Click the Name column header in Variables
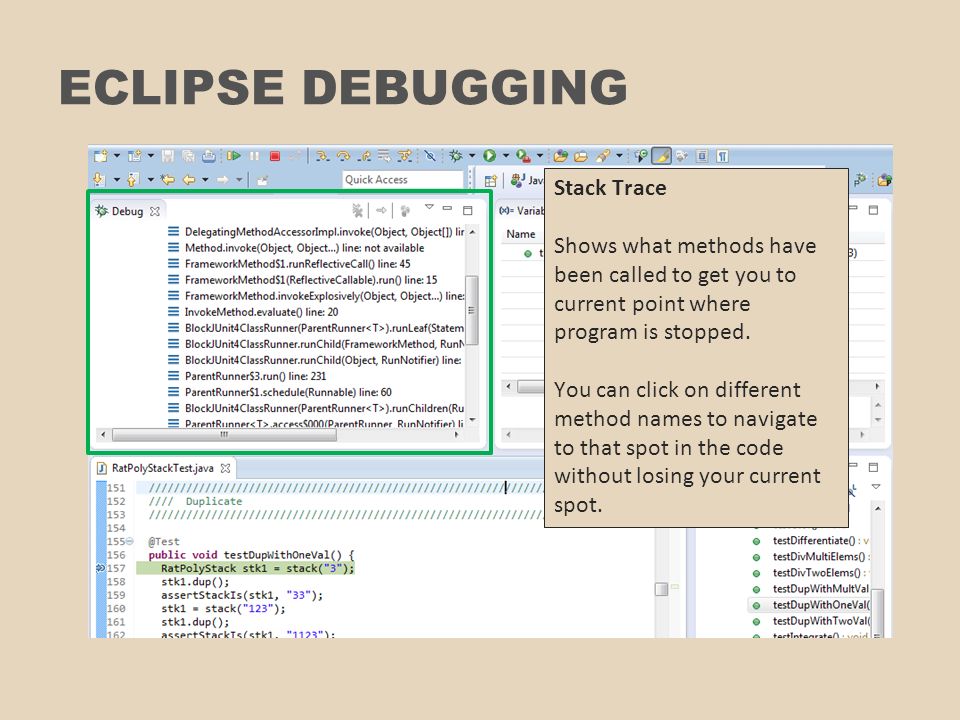Viewport: 960px width, 720px height. coord(521,234)
